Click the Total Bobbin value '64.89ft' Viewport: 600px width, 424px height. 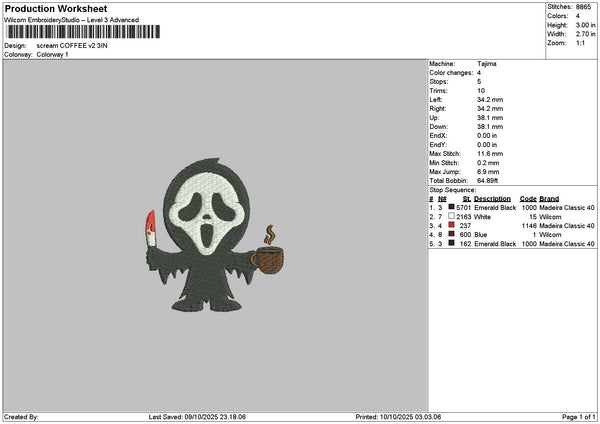coord(488,181)
